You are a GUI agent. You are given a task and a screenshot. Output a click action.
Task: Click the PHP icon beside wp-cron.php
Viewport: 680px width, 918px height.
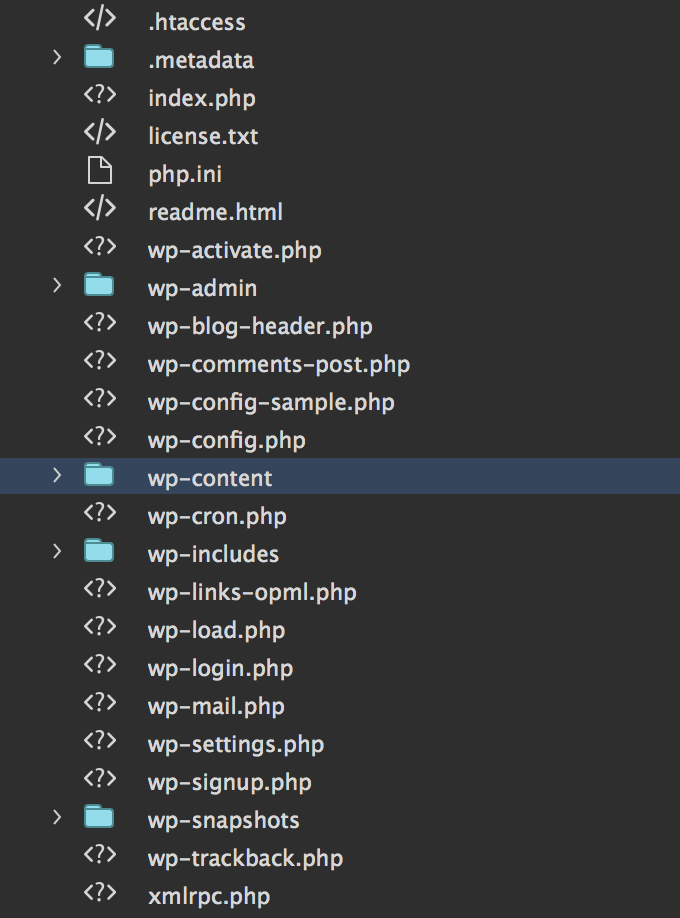pos(100,513)
